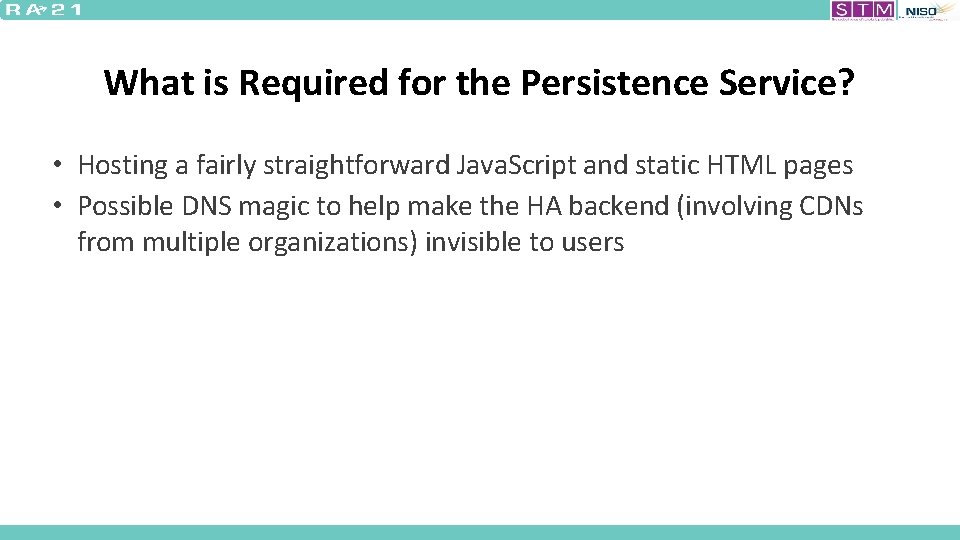This screenshot has height=540, width=960.
Task: Click the first bullet point marker
Action: click(x=60, y=164)
